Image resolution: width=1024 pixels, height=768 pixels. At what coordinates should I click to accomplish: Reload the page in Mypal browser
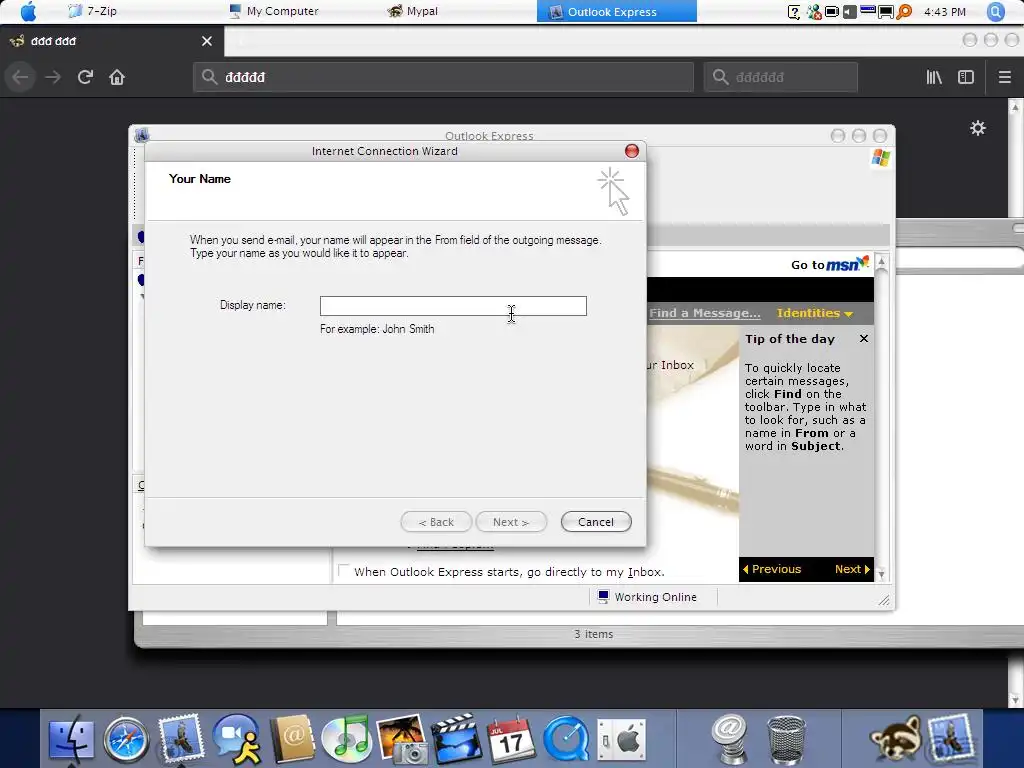tap(85, 77)
